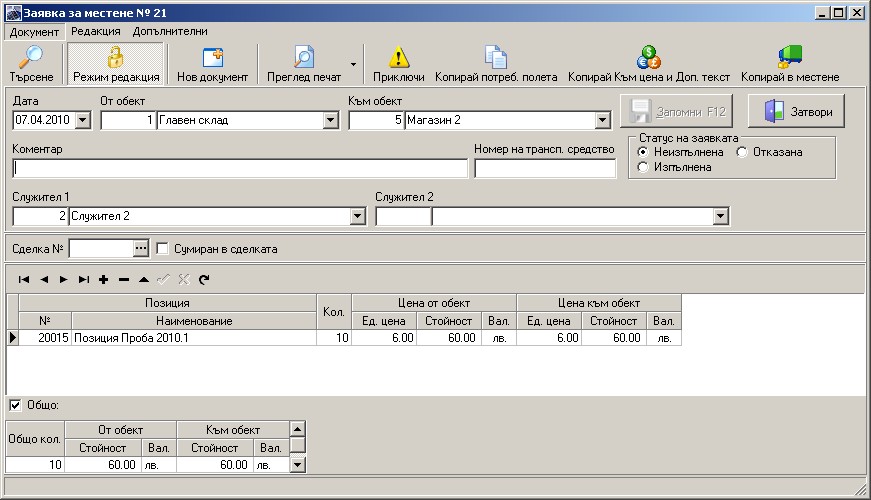This screenshot has width=871, height=500.
Task: Select Изпълнена status radio button
Action: [x=643, y=167]
